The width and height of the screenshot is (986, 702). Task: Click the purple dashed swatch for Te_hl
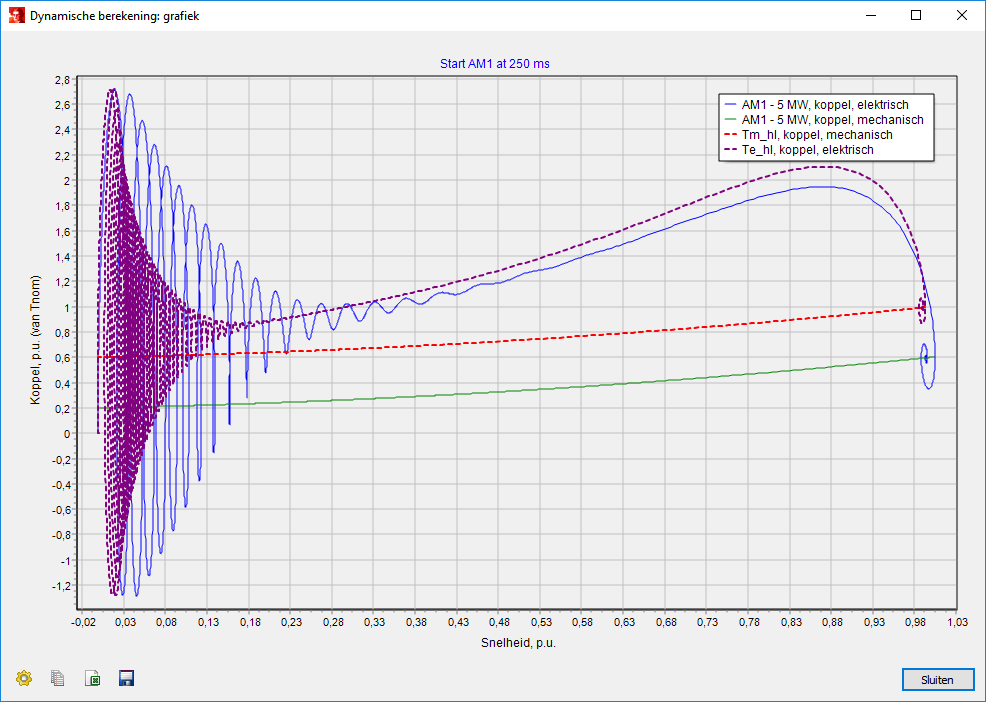click(x=729, y=150)
